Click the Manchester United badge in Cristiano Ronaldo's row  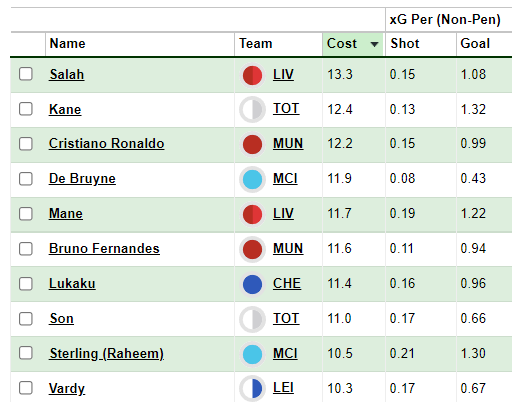pyautogui.click(x=252, y=144)
